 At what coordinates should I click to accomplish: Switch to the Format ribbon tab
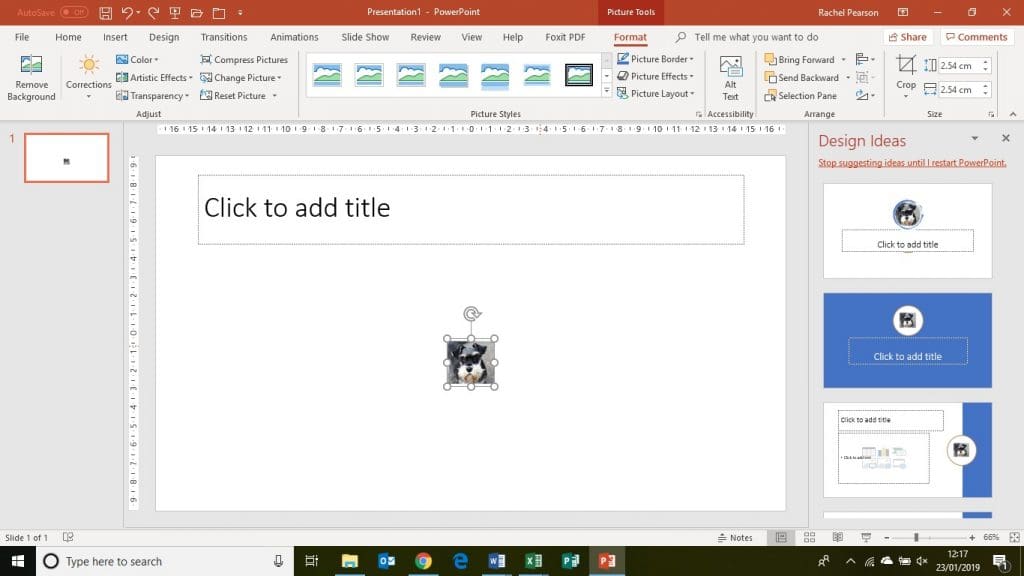click(x=630, y=37)
